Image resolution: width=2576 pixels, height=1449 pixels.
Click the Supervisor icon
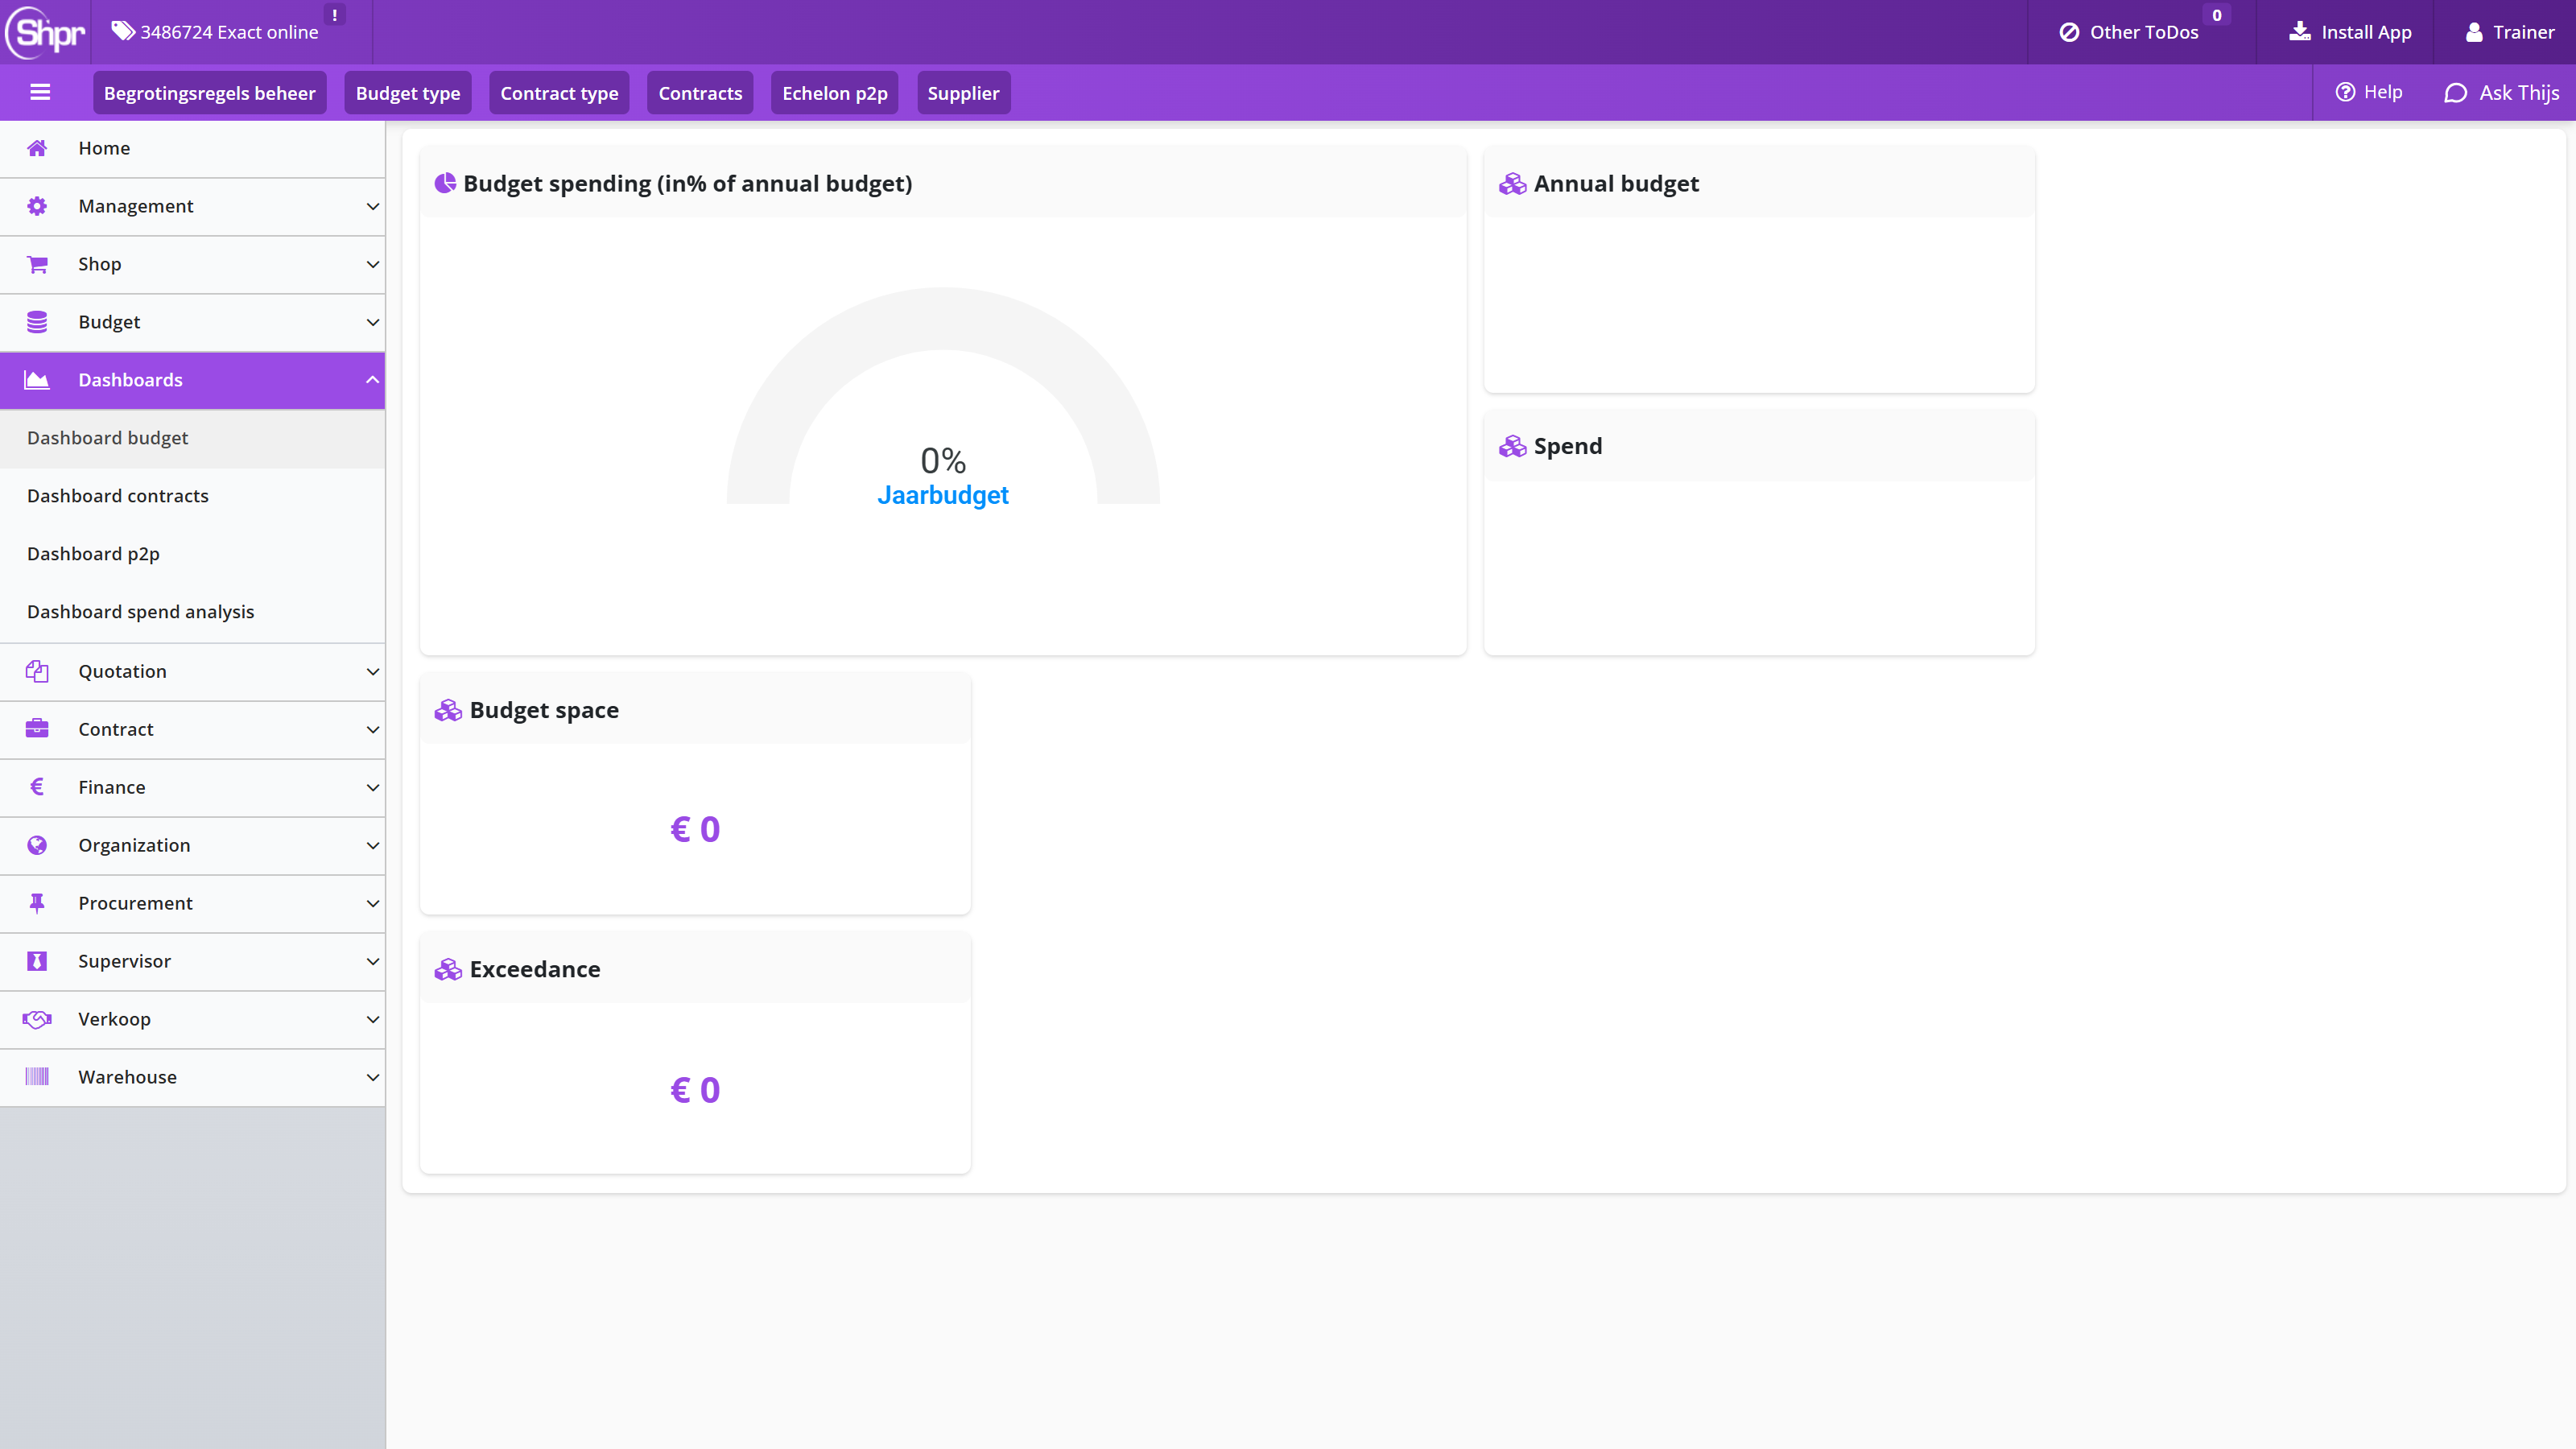click(x=37, y=961)
